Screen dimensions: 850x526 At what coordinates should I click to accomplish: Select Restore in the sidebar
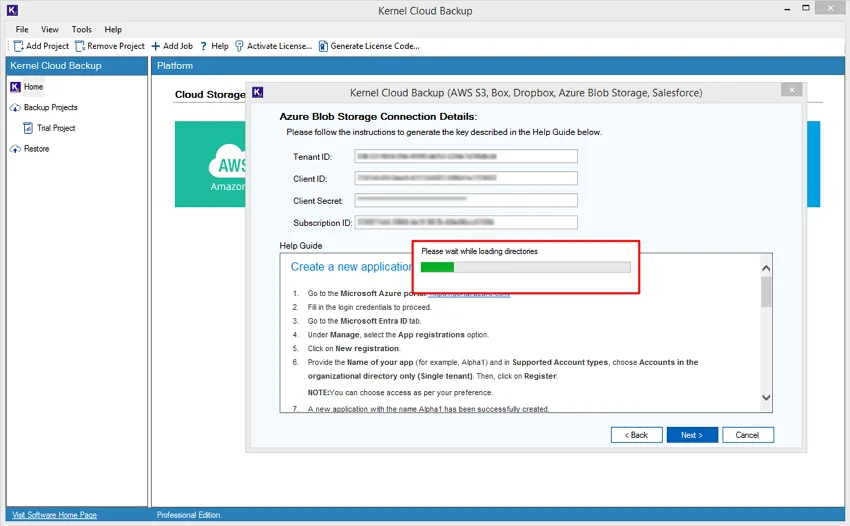pos(37,149)
